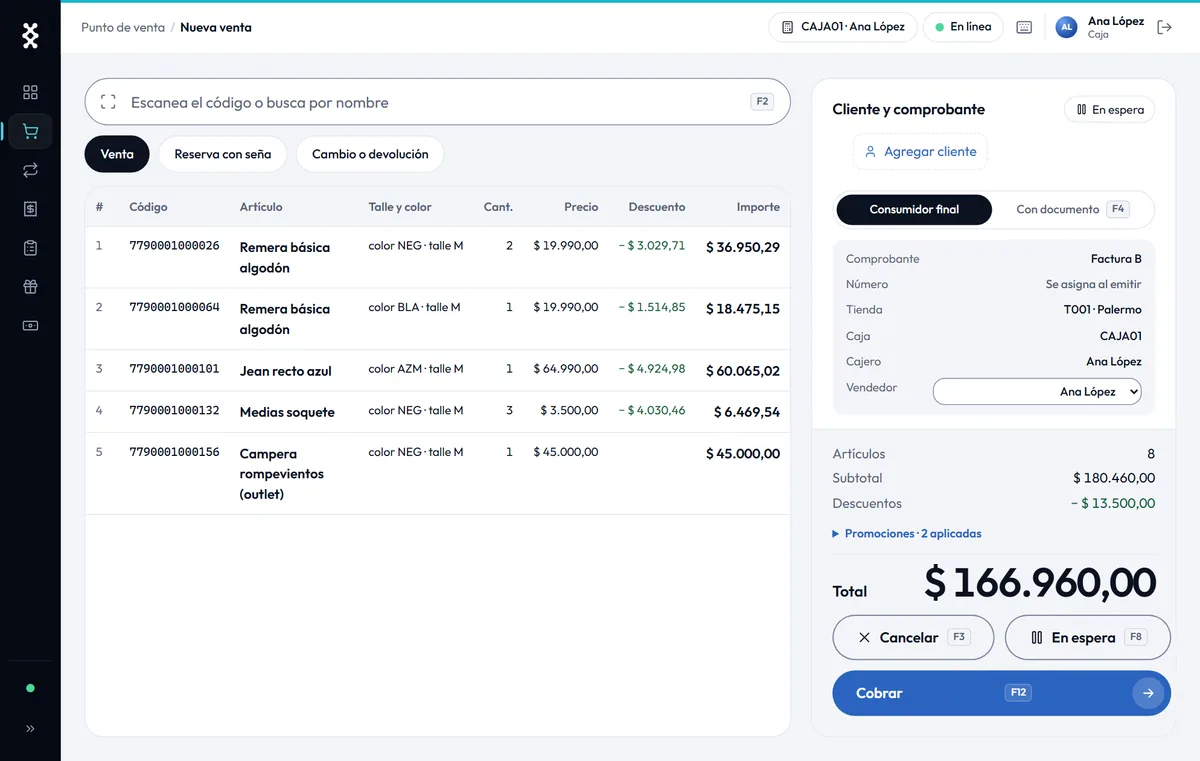The width and height of the screenshot is (1200, 761).
Task: Select the Venta tab
Action: pos(117,154)
